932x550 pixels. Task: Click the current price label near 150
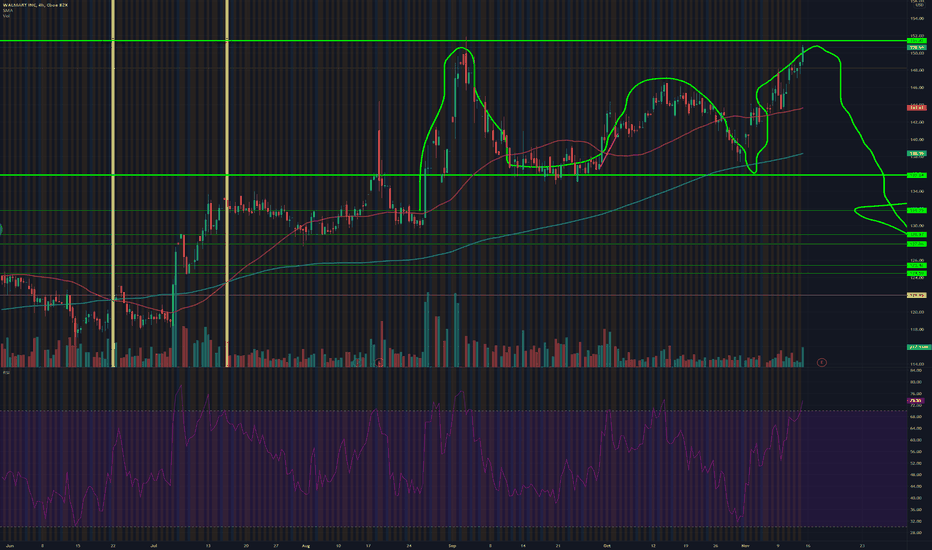916,47
